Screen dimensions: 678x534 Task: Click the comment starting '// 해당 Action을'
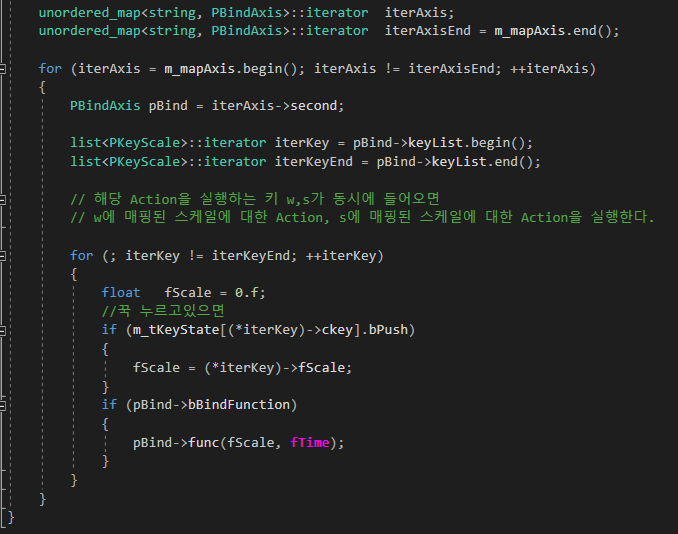255,199
